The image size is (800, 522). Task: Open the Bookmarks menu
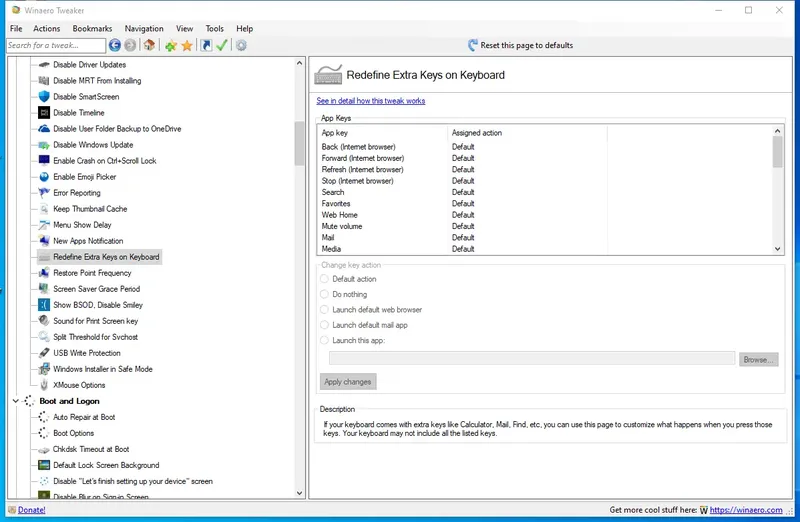(x=92, y=29)
